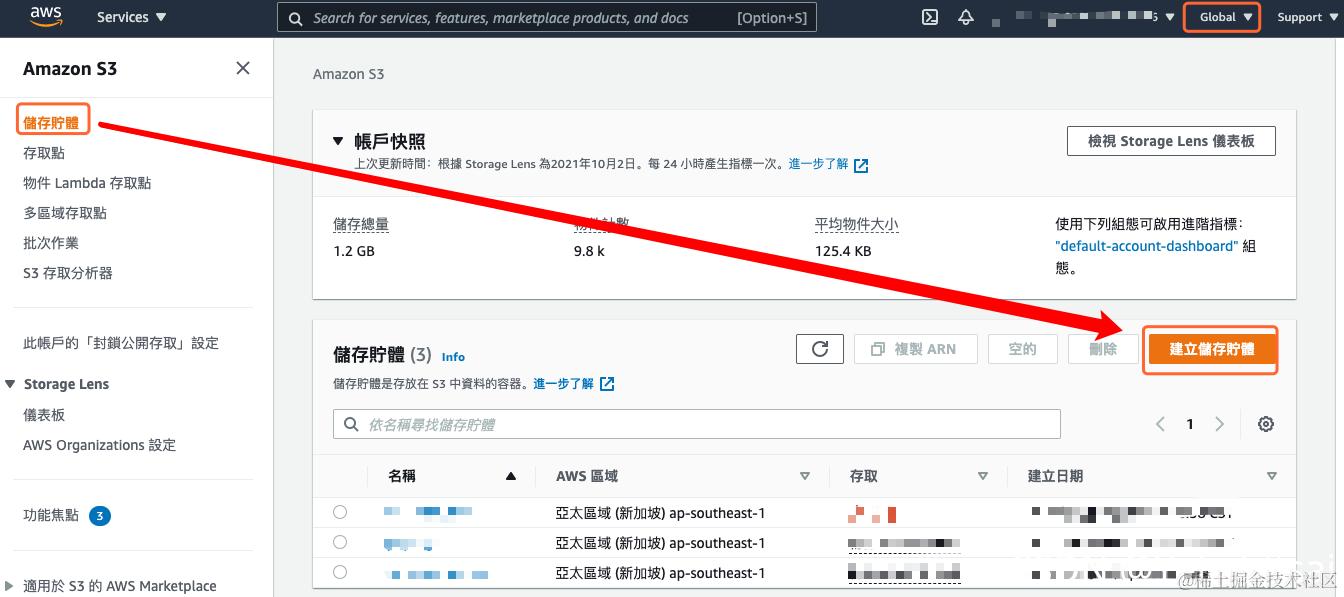Open 多區域存取點 in the sidebar
Image resolution: width=1344 pixels, height=597 pixels.
click(65, 213)
